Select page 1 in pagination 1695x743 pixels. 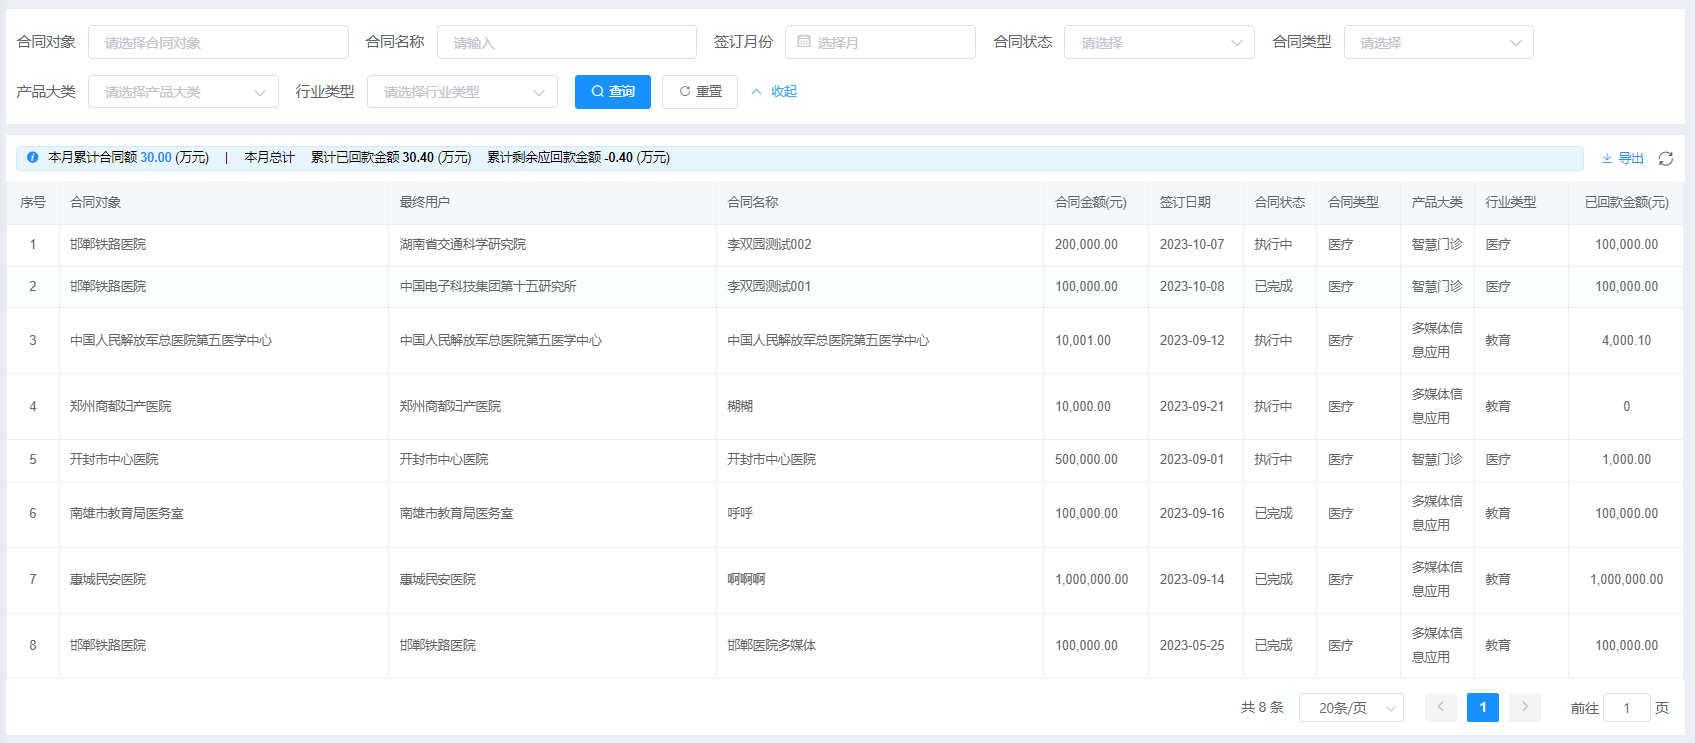[x=1482, y=707]
